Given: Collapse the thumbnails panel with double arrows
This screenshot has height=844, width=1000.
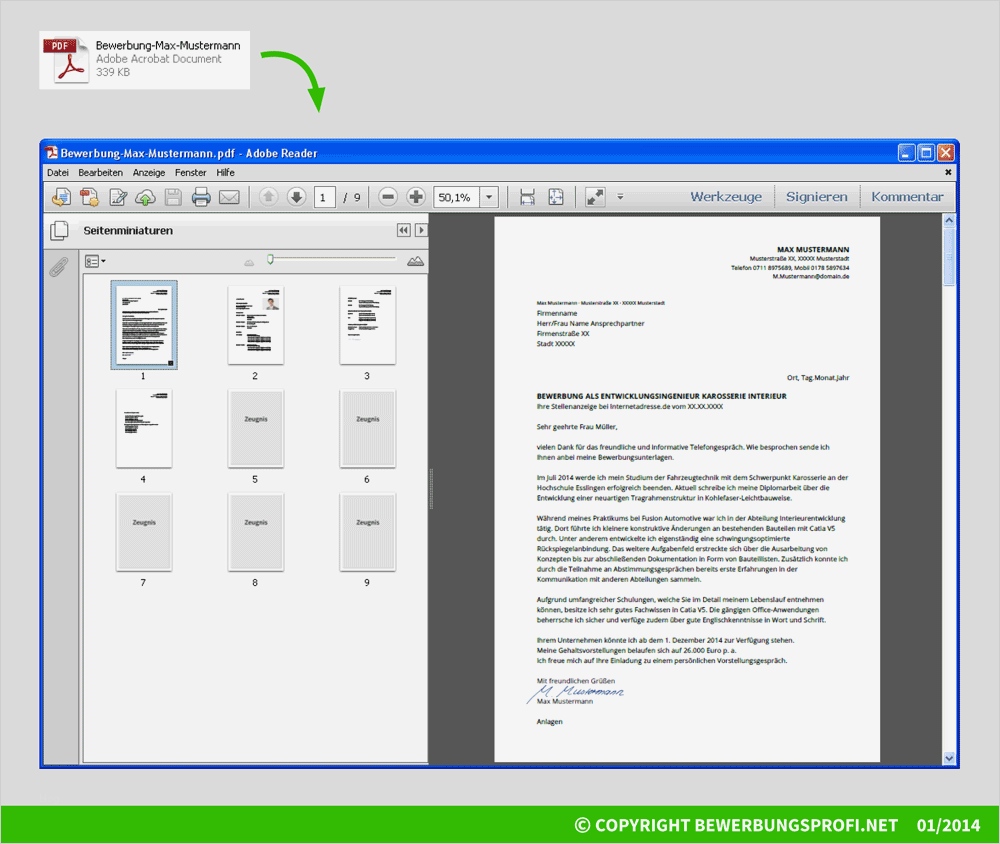Looking at the screenshot, I should tap(403, 230).
